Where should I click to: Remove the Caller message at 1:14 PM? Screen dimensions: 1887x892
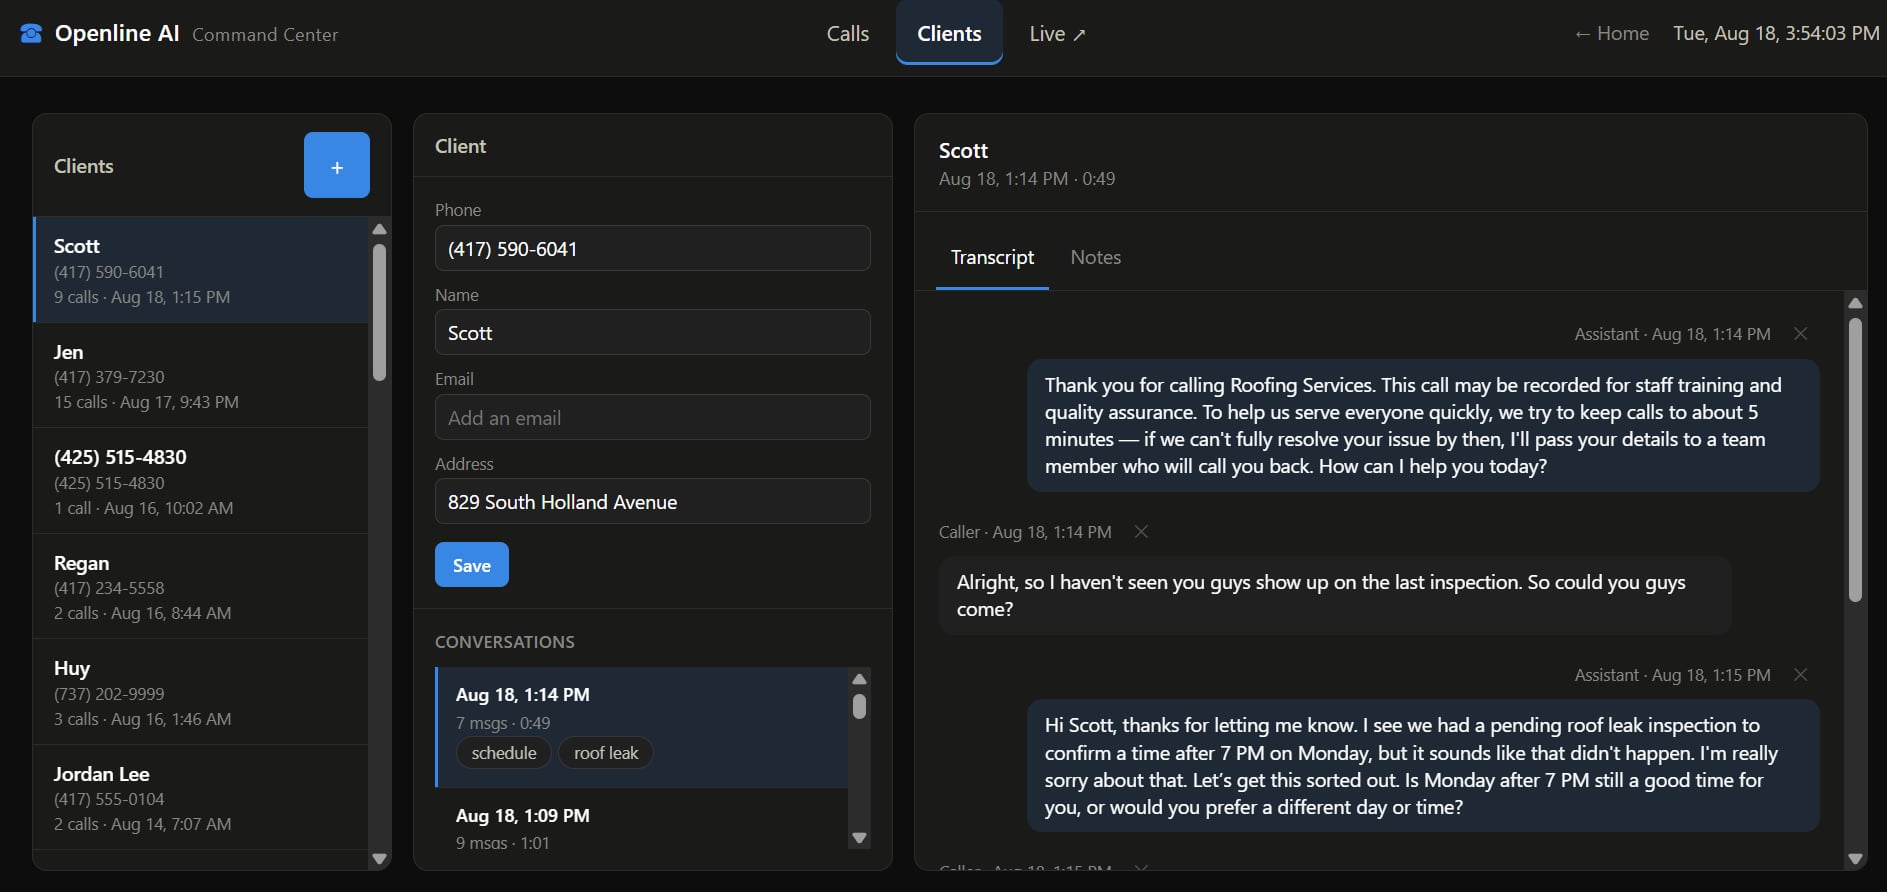pyautogui.click(x=1141, y=532)
